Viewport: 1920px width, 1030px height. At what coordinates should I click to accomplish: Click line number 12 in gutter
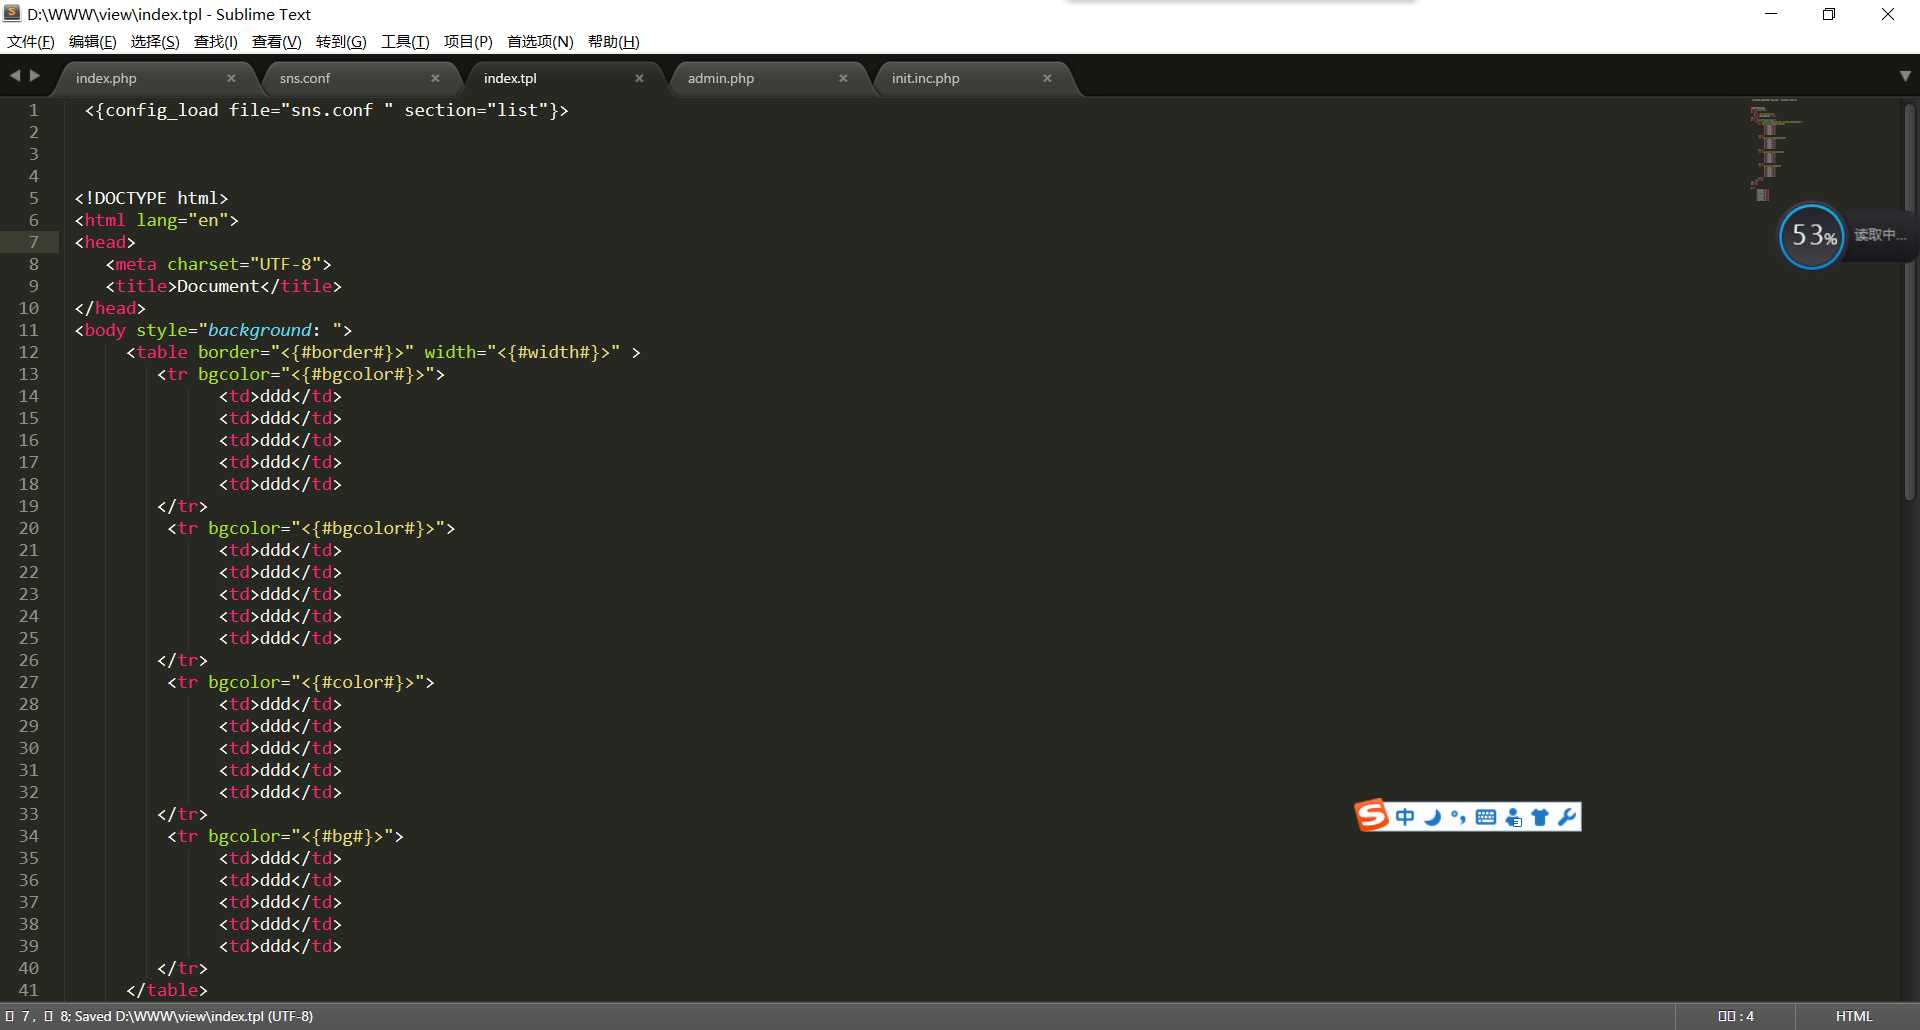(28, 352)
